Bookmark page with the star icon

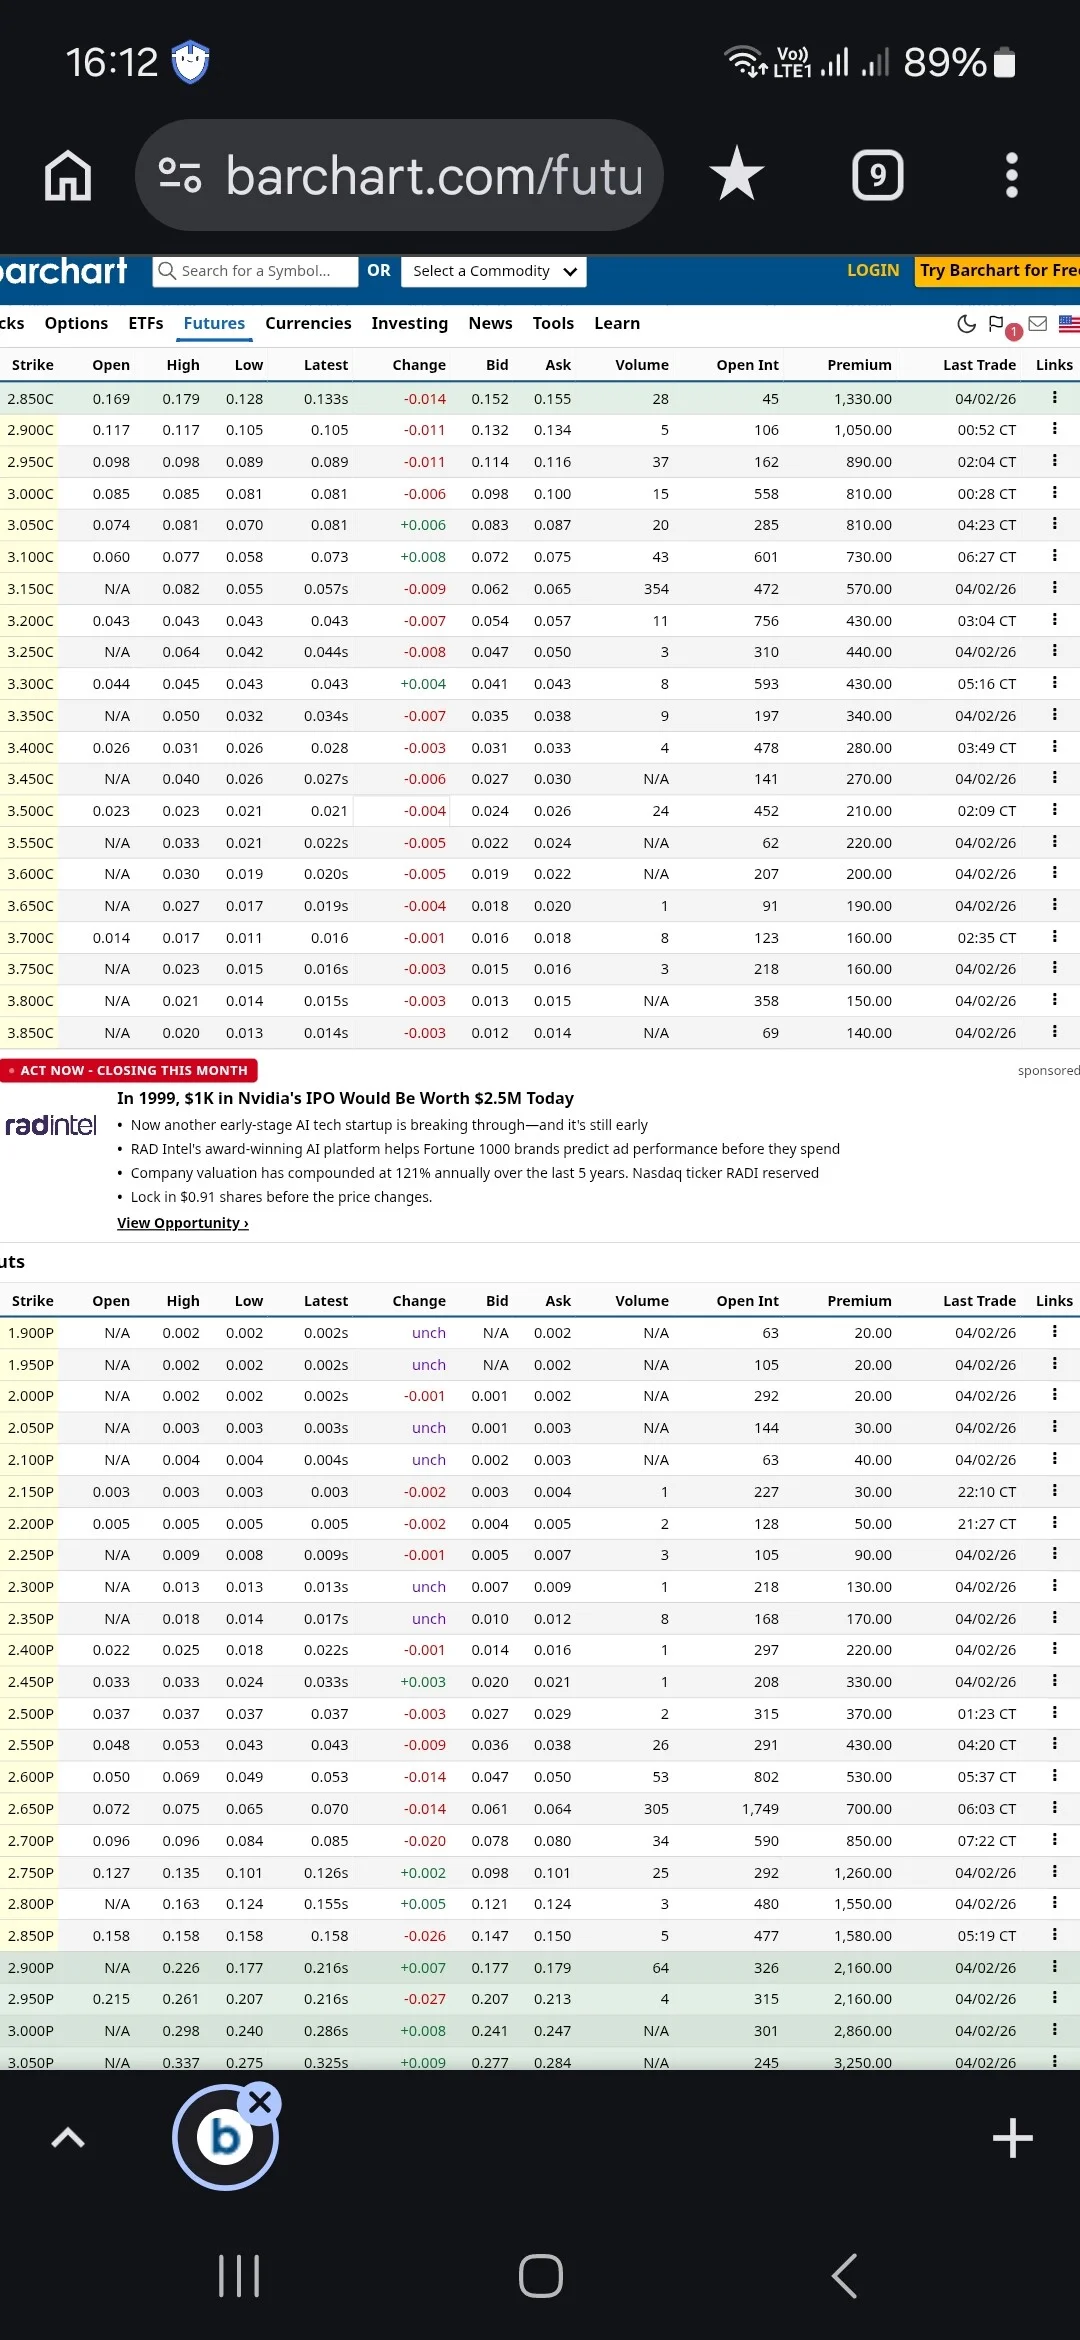click(x=737, y=174)
